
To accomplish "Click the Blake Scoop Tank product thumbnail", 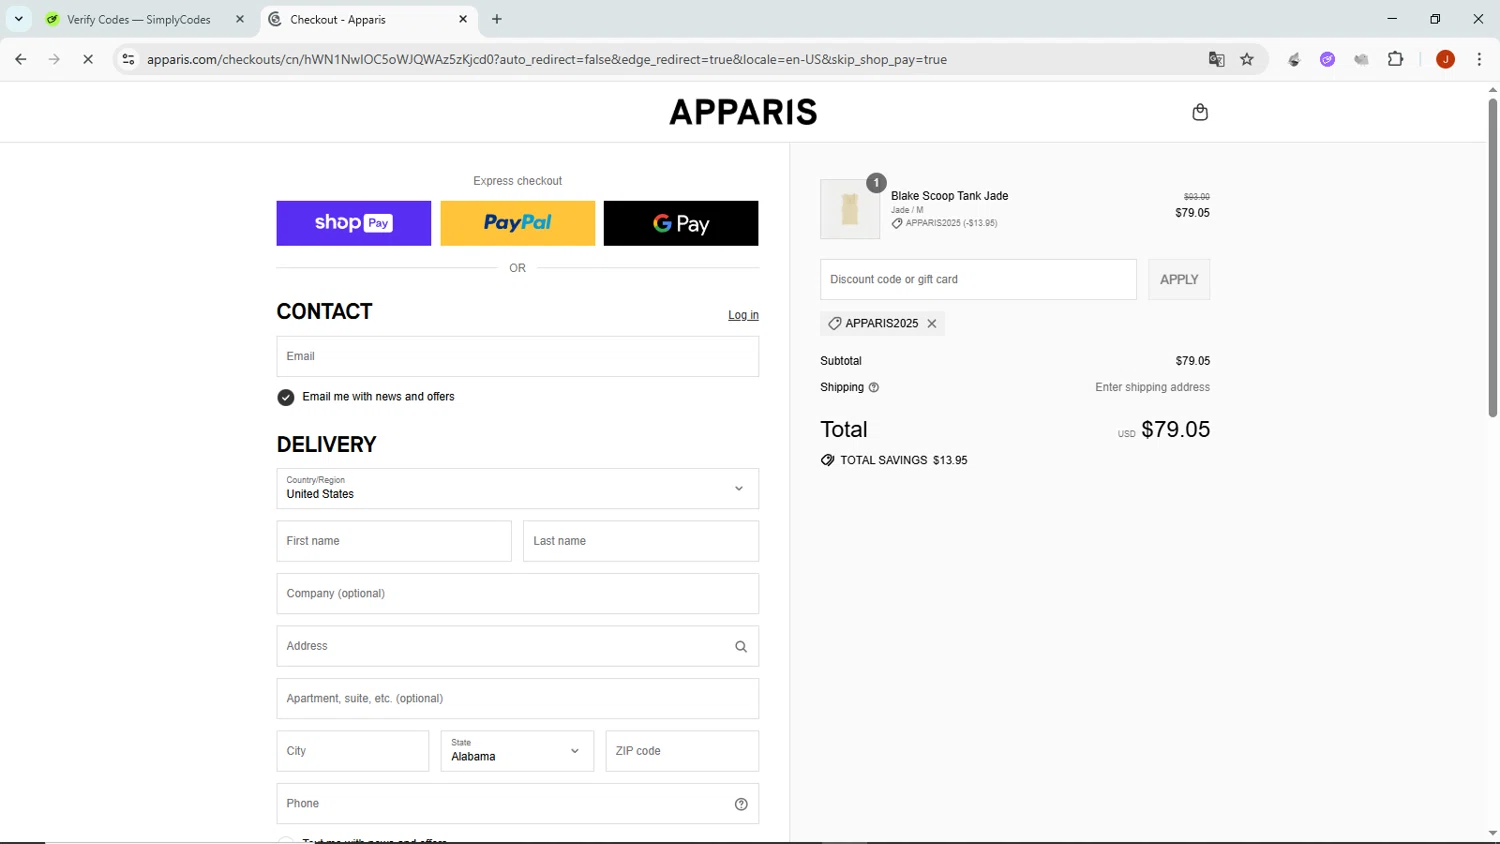I will (x=850, y=209).
